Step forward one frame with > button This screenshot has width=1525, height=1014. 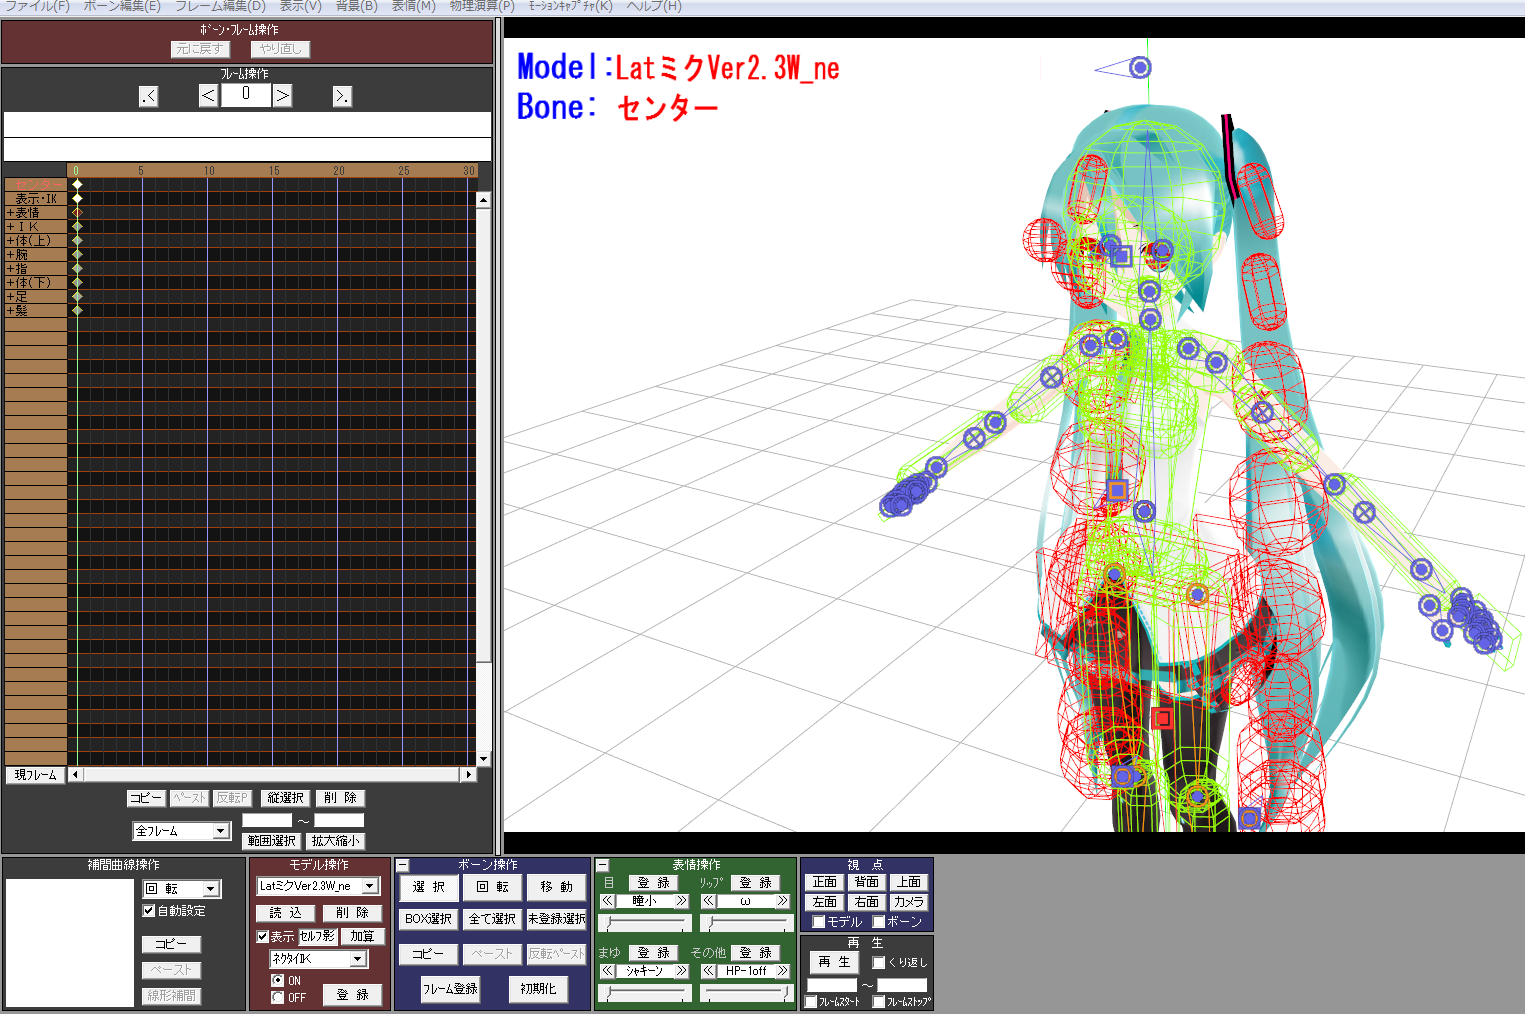coord(282,95)
